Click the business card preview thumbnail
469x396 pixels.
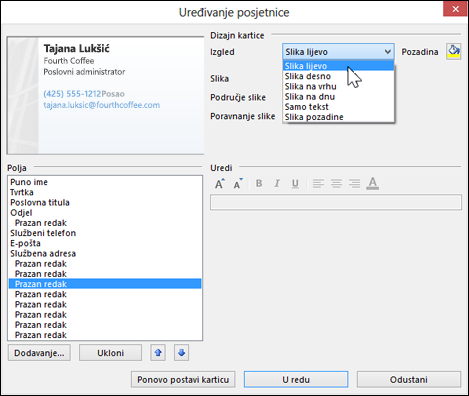click(105, 95)
